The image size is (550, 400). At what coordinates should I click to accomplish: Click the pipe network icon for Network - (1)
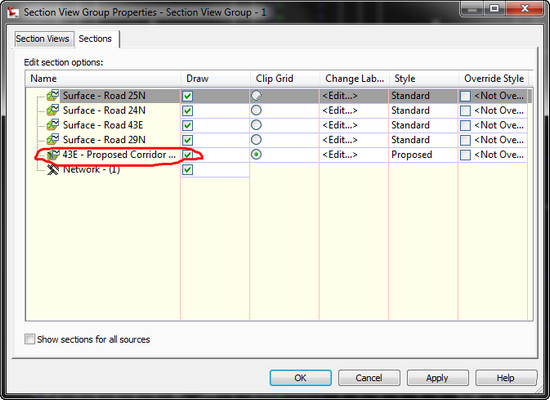coord(53,169)
